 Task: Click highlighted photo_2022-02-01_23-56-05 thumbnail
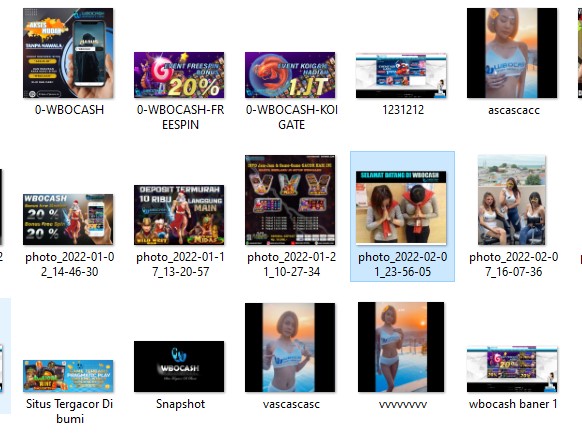[x=401, y=208]
